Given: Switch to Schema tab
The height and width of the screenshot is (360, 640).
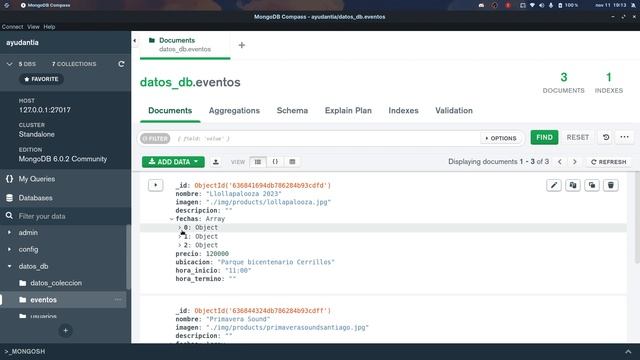Looking at the screenshot, I should click(x=292, y=111).
